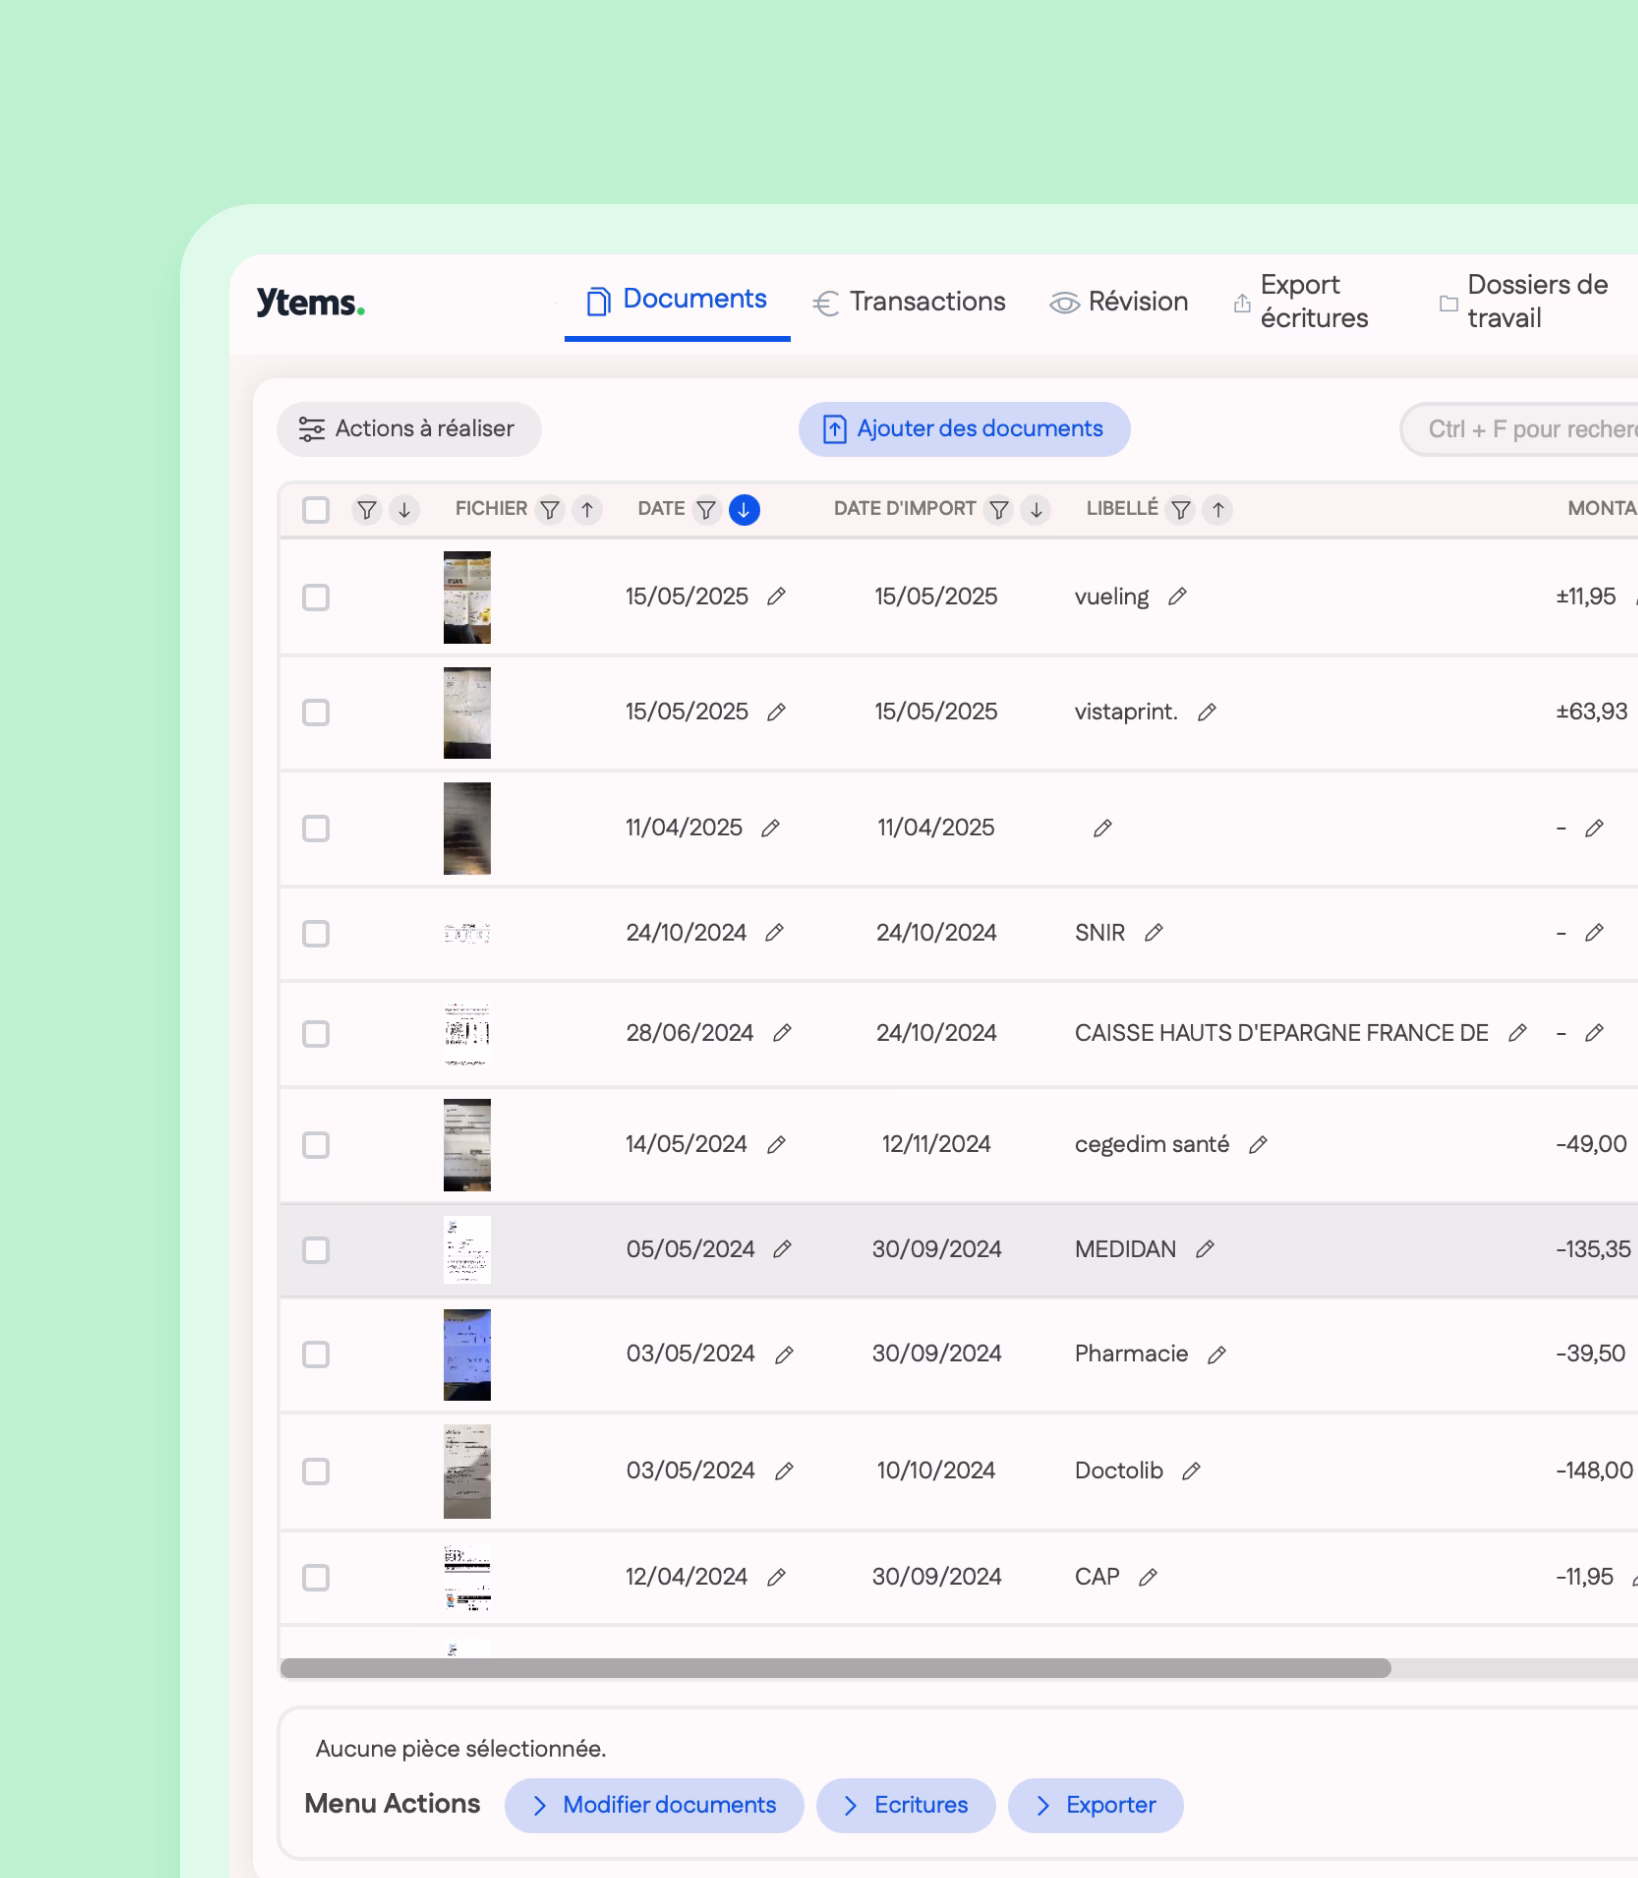Edit the Doctolib label pencil icon
1638x1878 pixels.
(1191, 1471)
